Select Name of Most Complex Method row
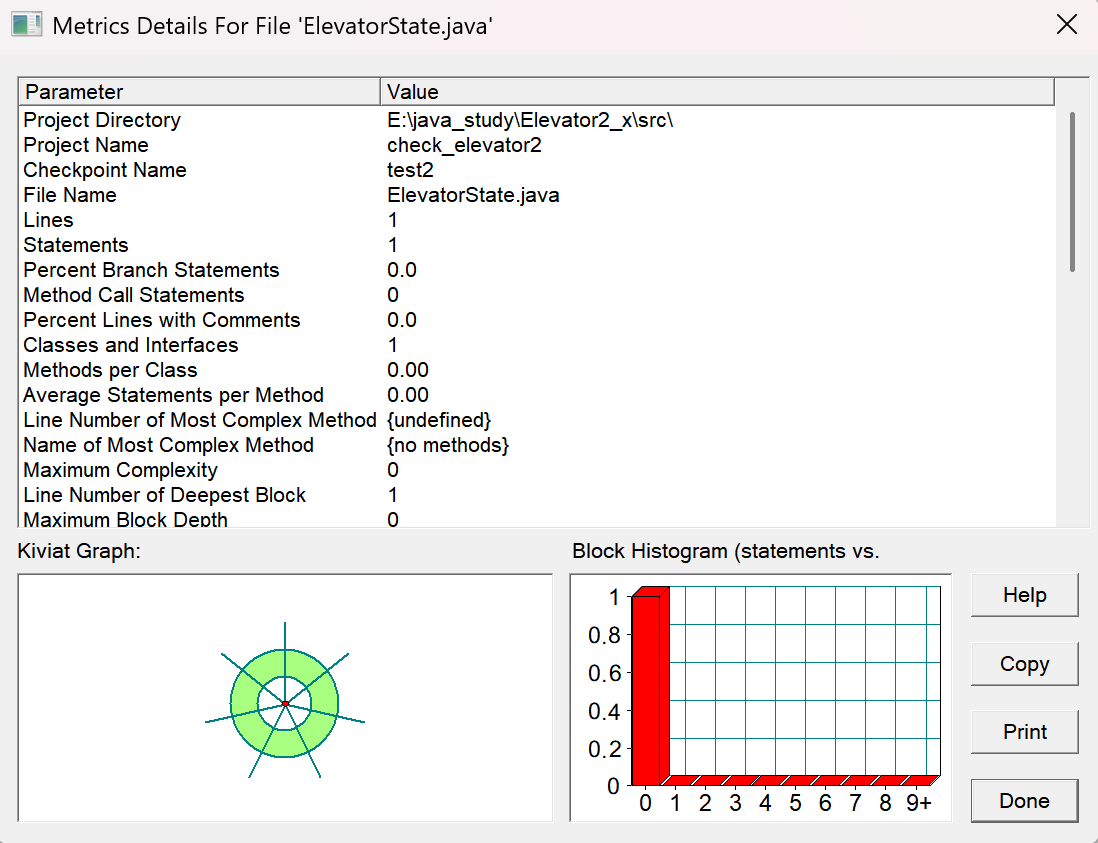The image size is (1098, 843). click(x=538, y=445)
